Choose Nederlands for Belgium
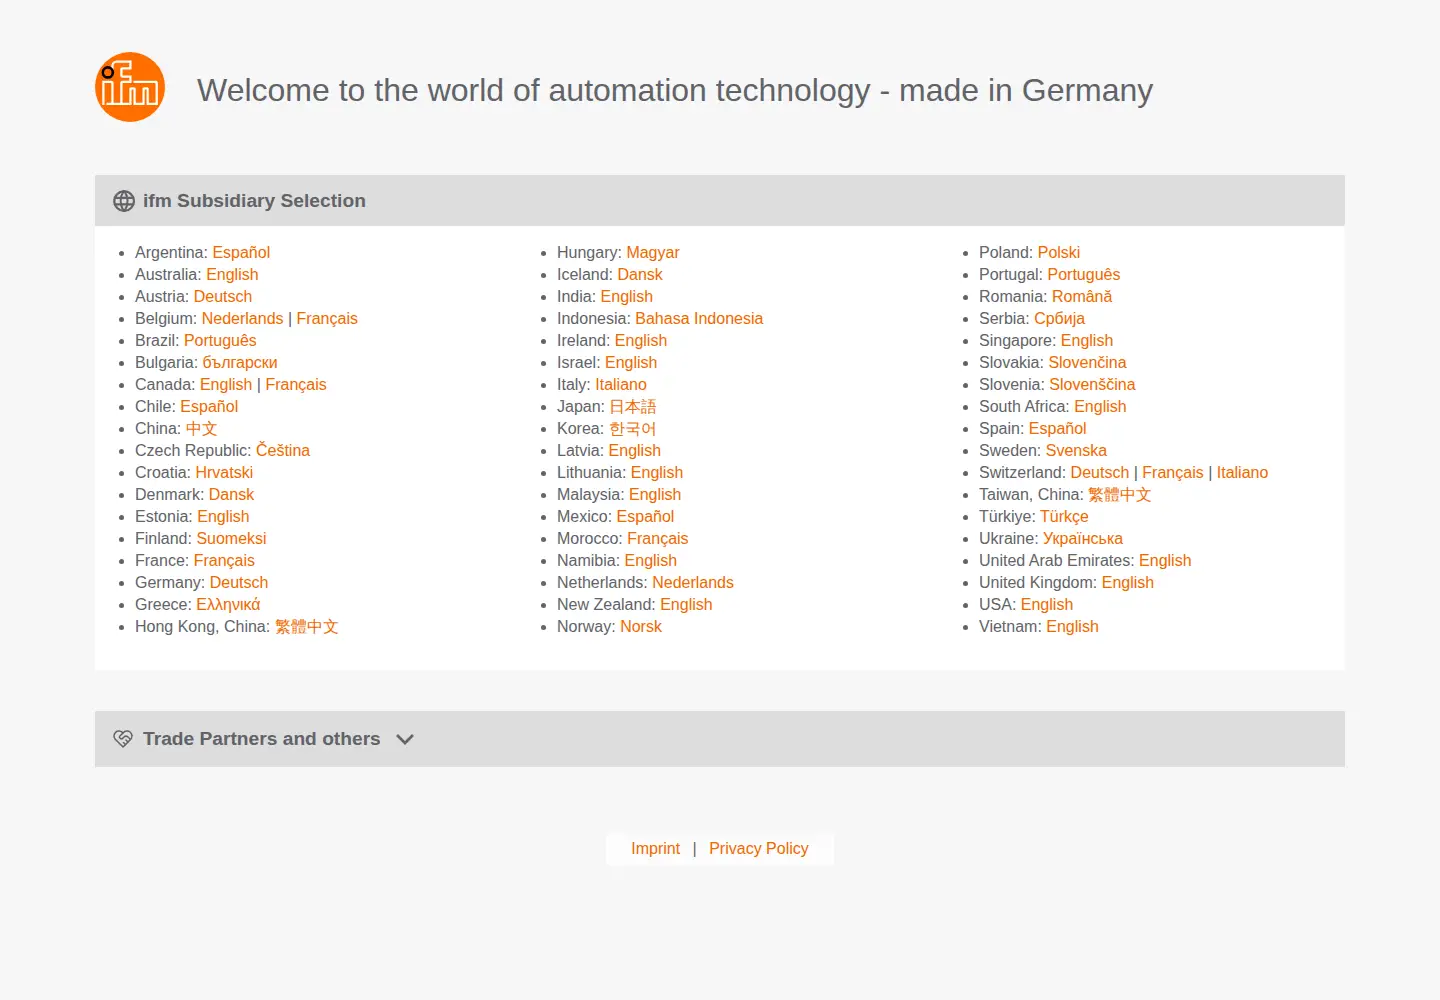1440x1000 pixels. coord(242,318)
